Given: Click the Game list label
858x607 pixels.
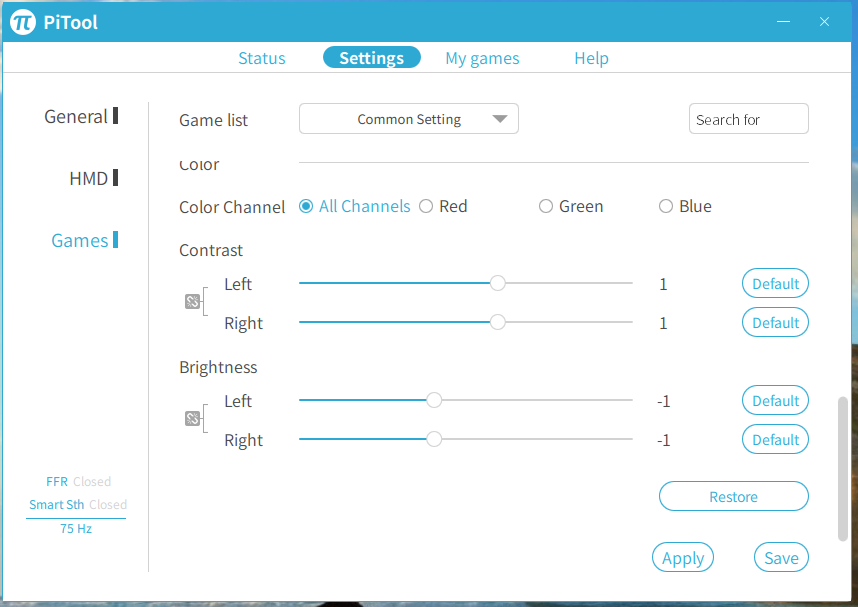Looking at the screenshot, I should [213, 120].
